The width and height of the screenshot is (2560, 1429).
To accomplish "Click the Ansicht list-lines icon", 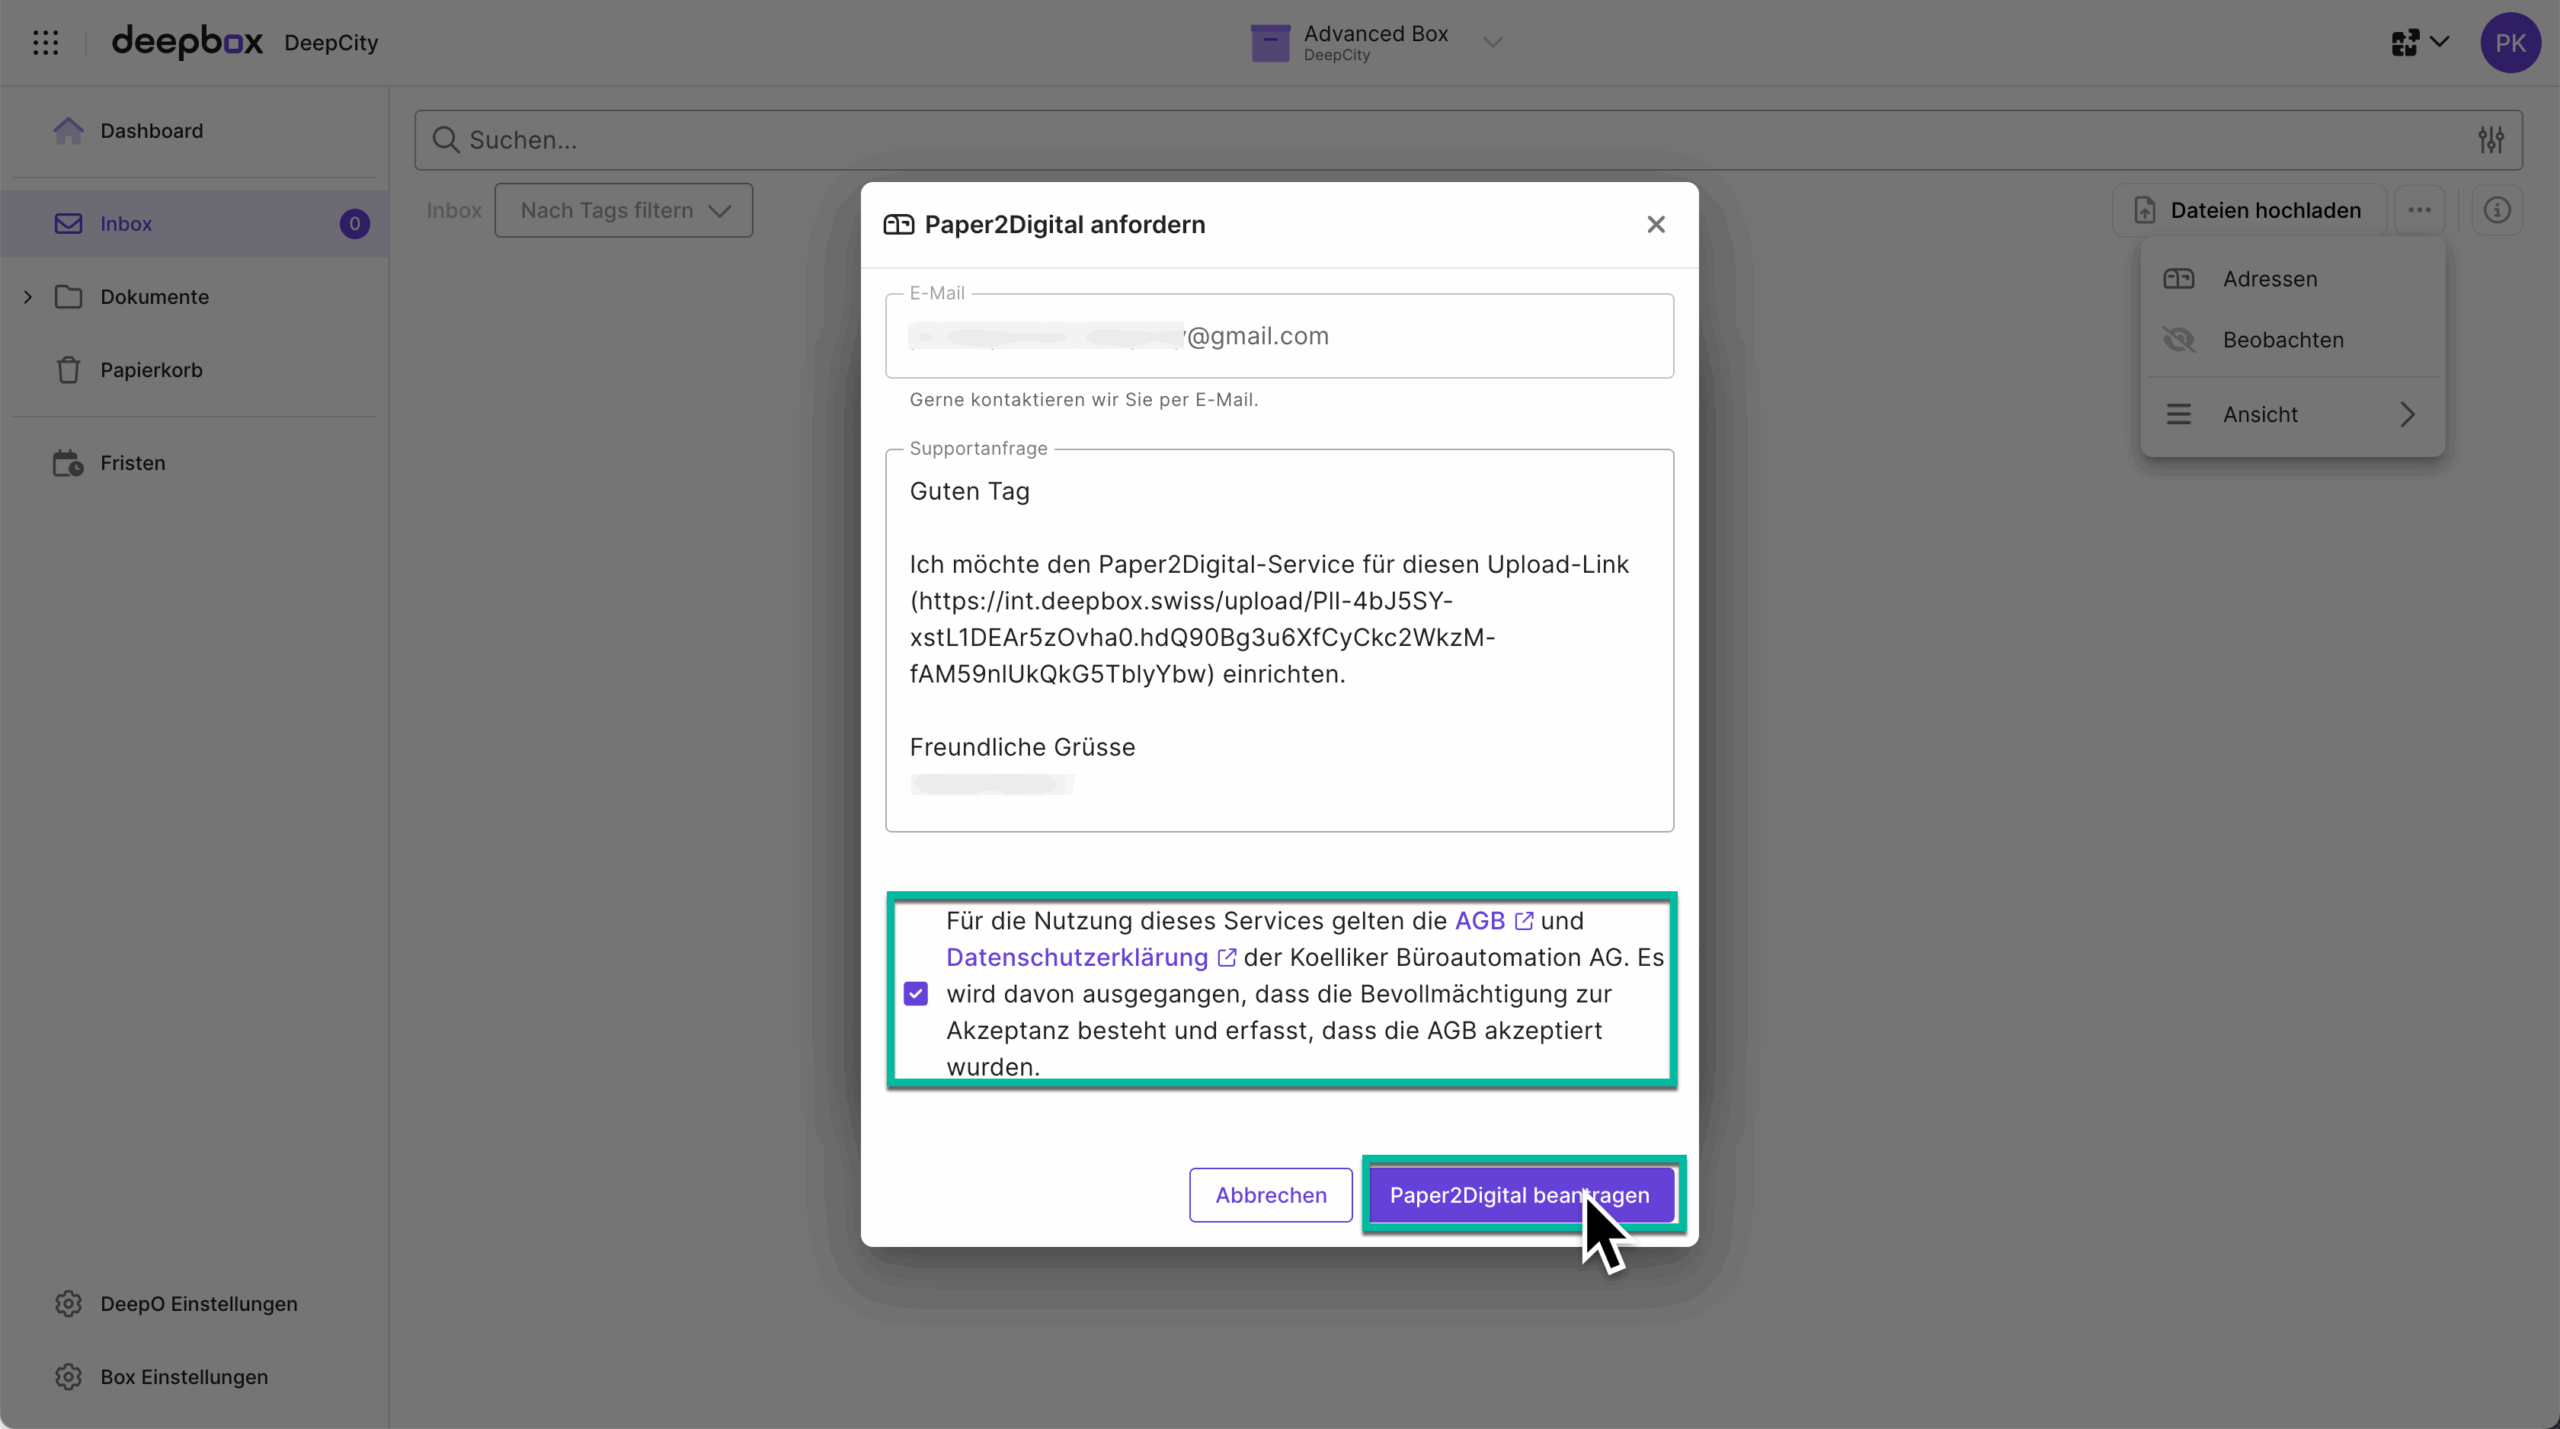I will point(2179,414).
